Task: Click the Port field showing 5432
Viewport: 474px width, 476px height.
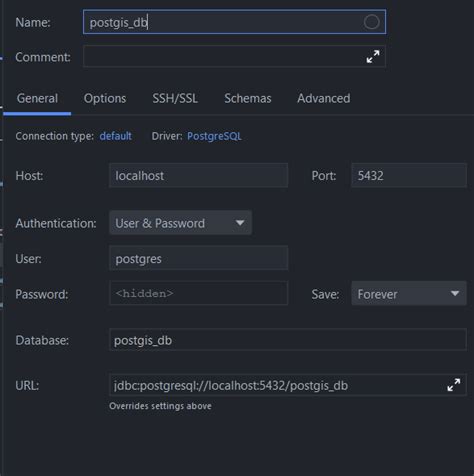Action: click(x=409, y=175)
